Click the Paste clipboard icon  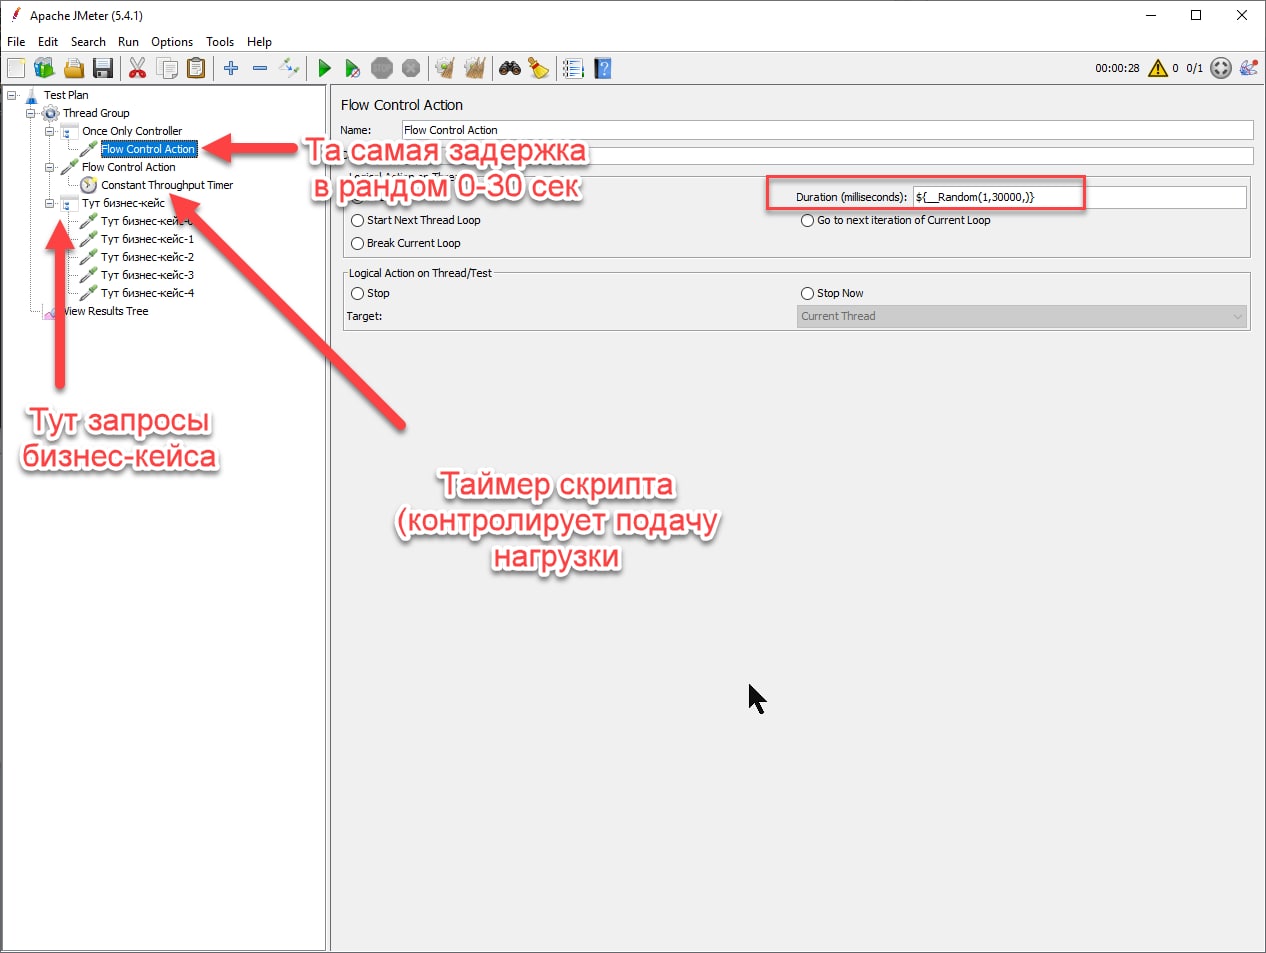(x=196, y=68)
